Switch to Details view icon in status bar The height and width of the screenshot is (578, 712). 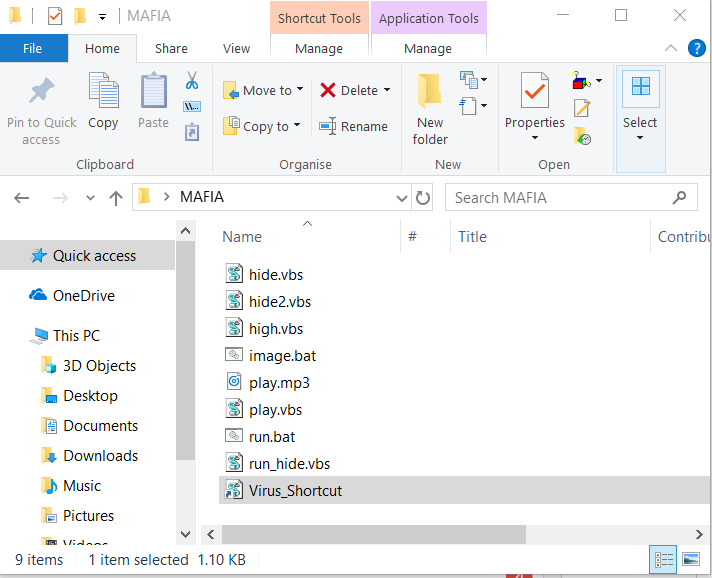tap(663, 559)
